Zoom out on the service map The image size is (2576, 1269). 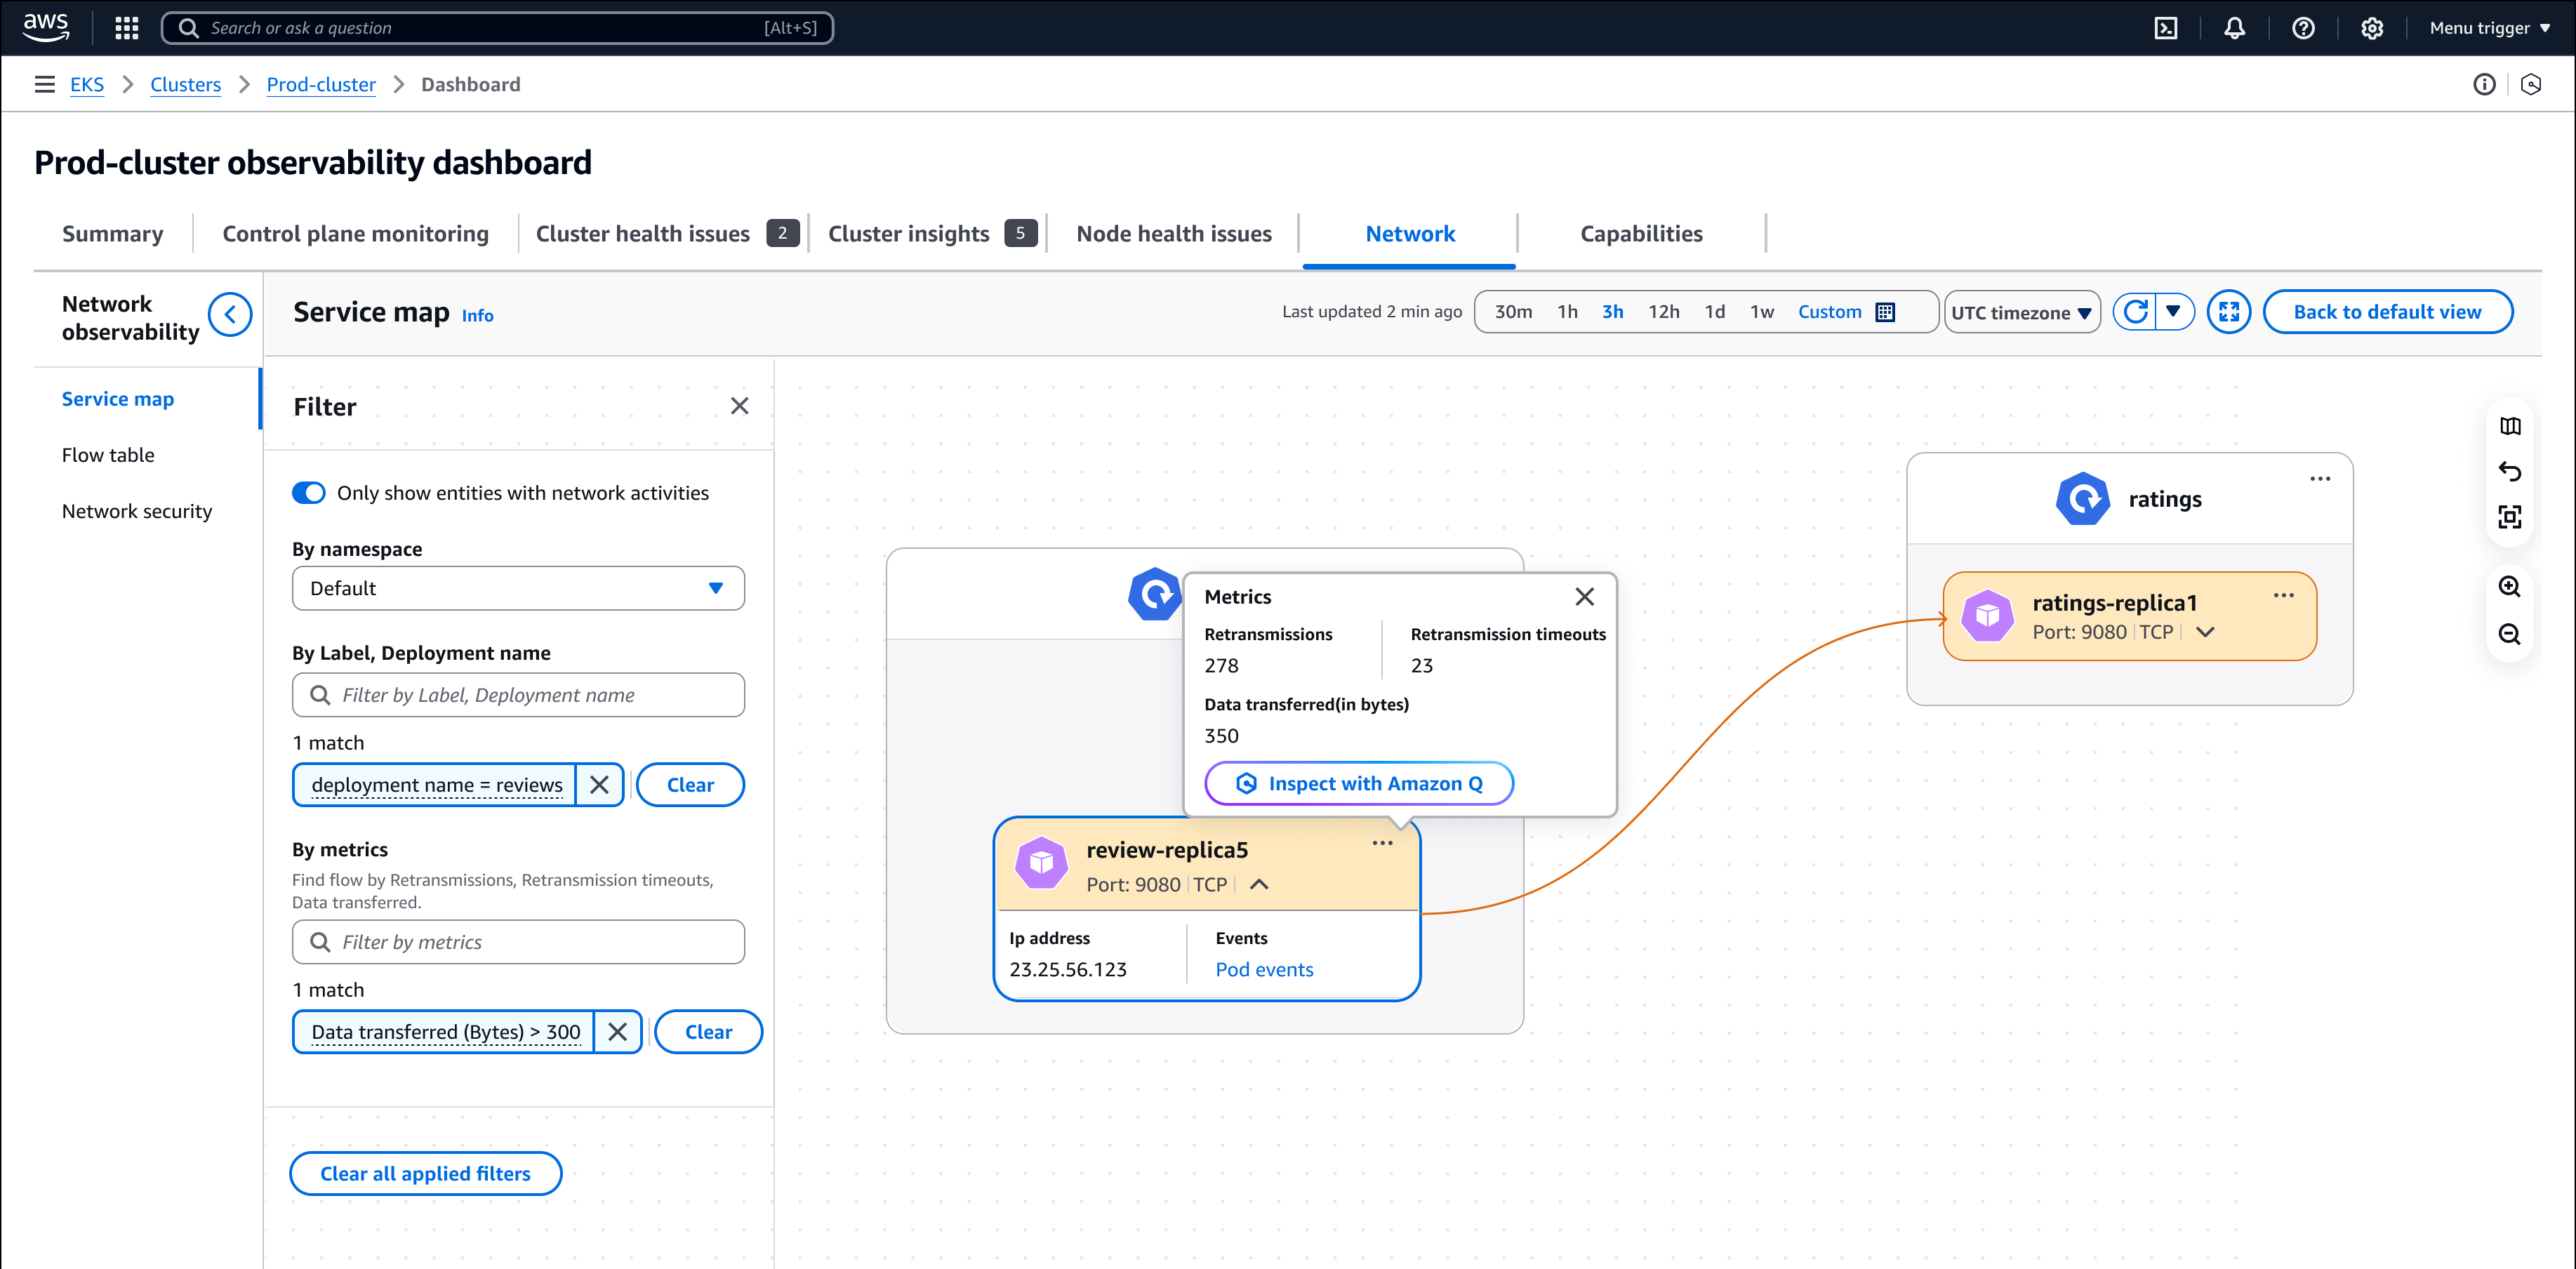[2510, 634]
